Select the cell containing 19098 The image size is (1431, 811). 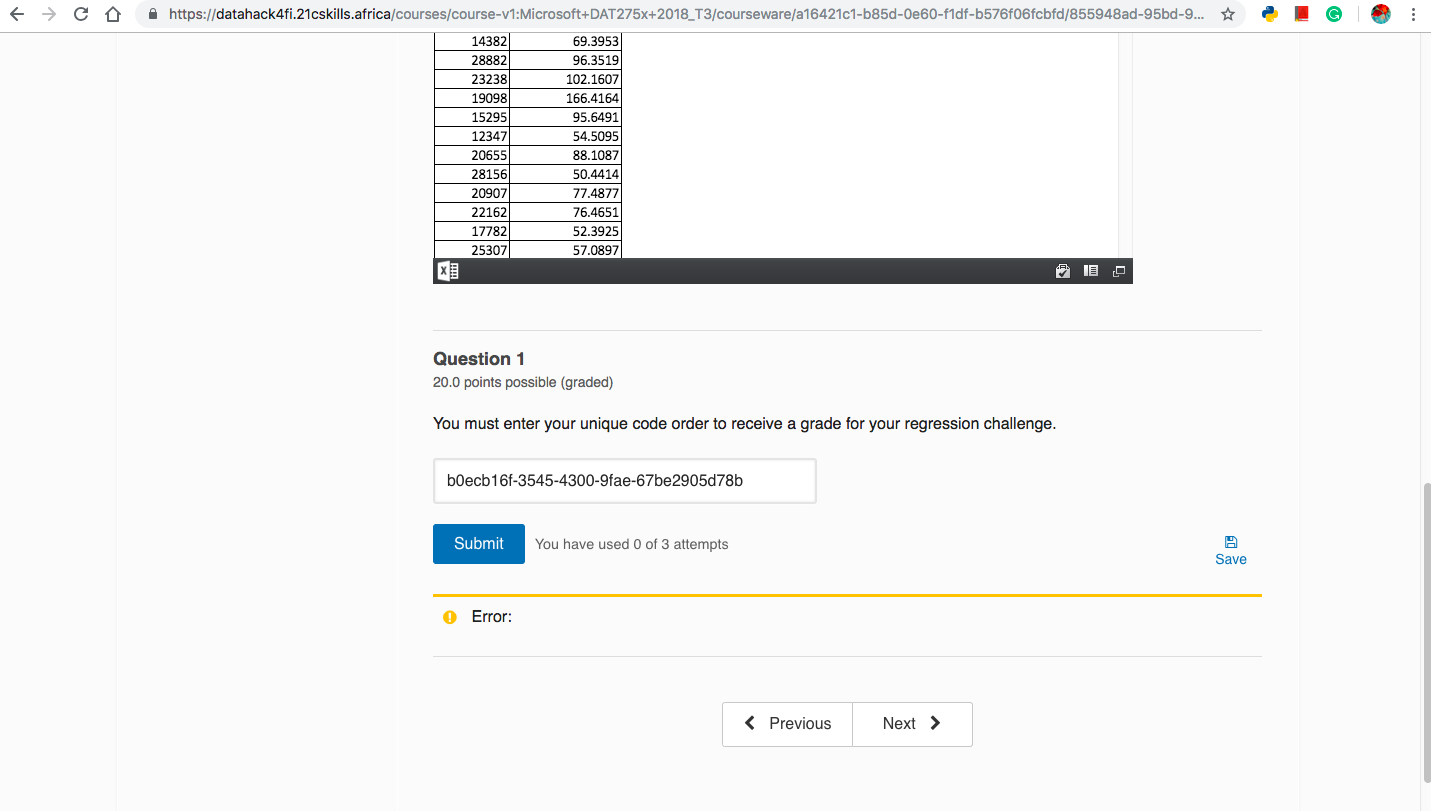[472, 98]
